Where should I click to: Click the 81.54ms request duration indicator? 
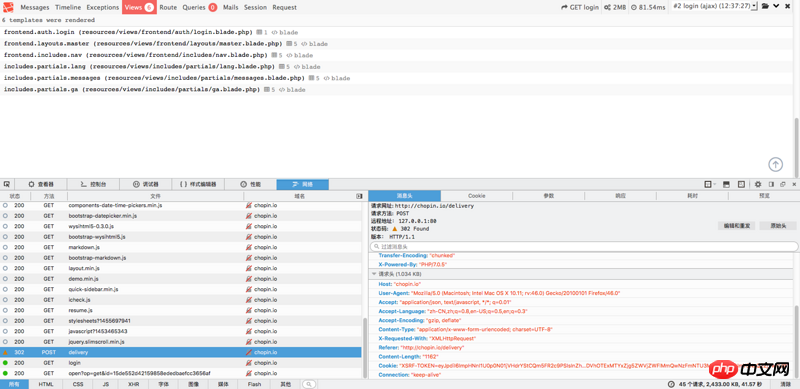[648, 7]
